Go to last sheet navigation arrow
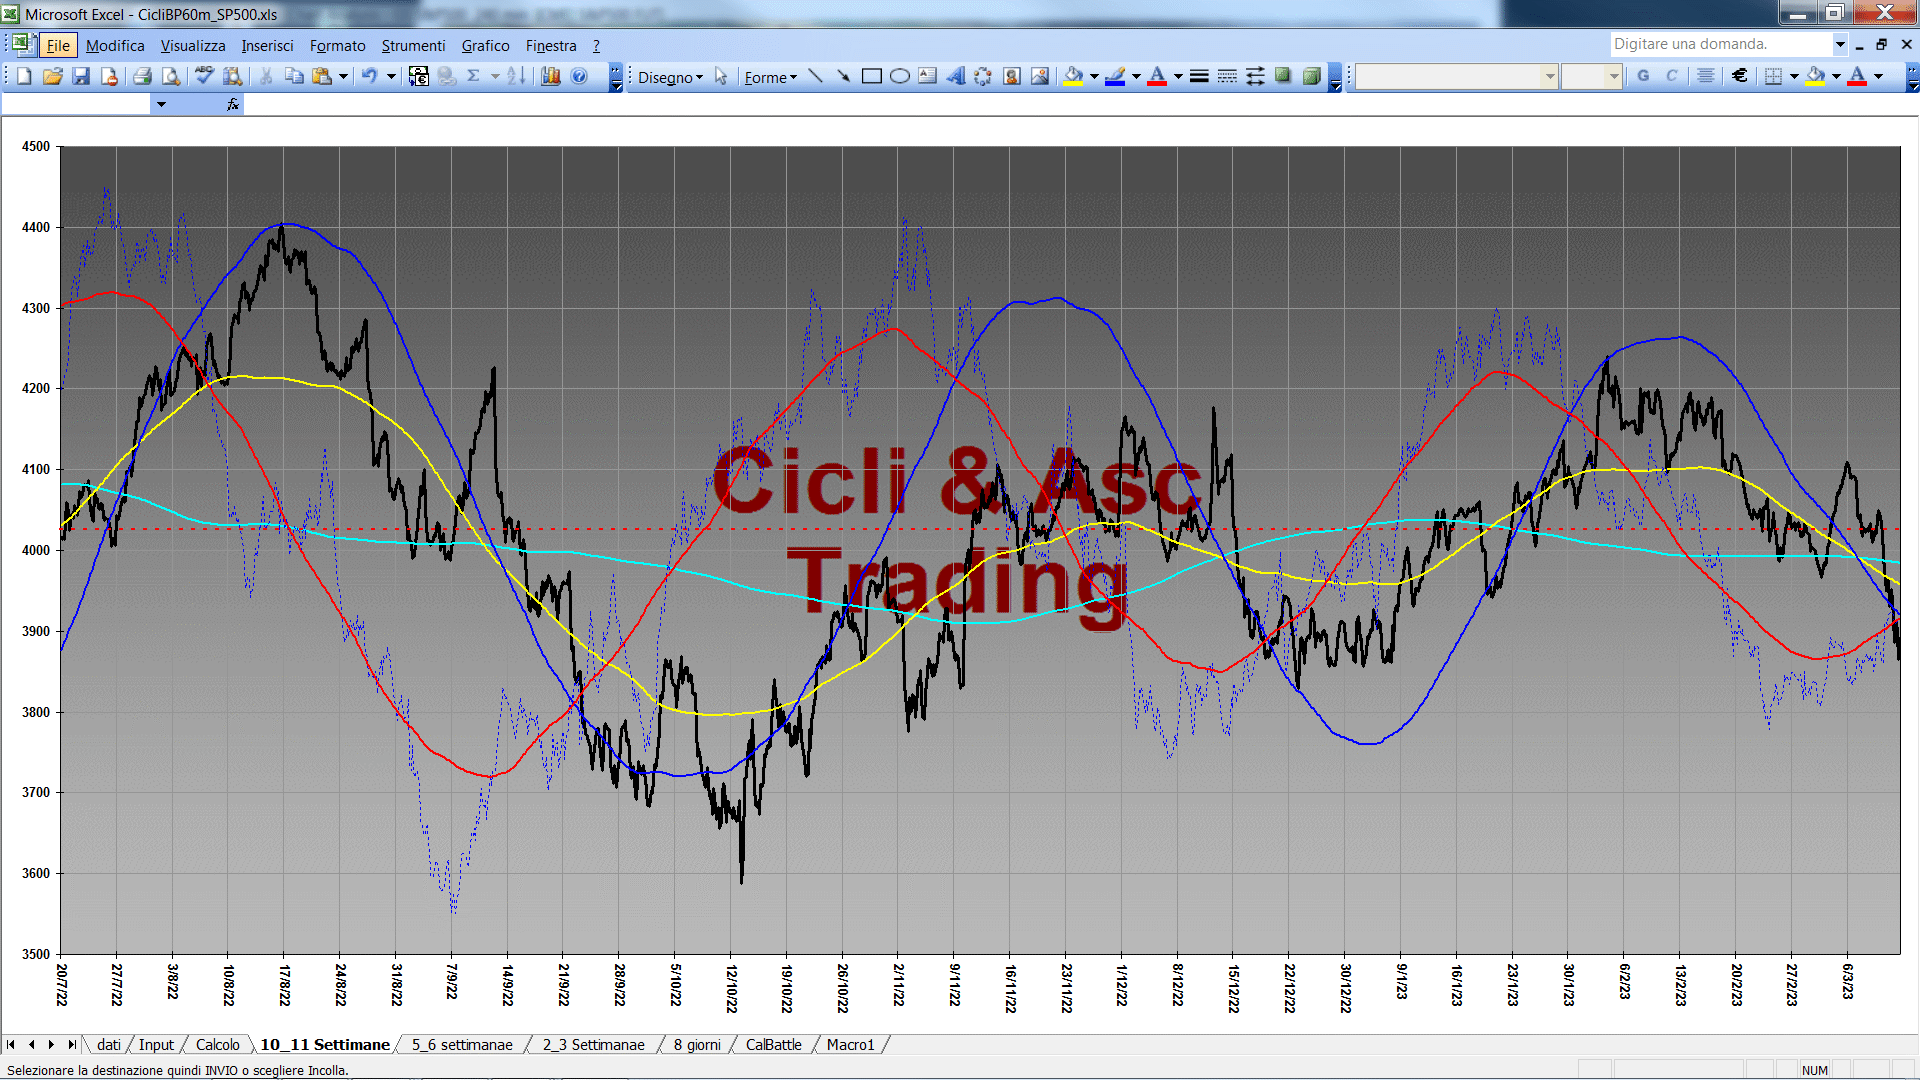The image size is (1920, 1080). [x=72, y=1044]
